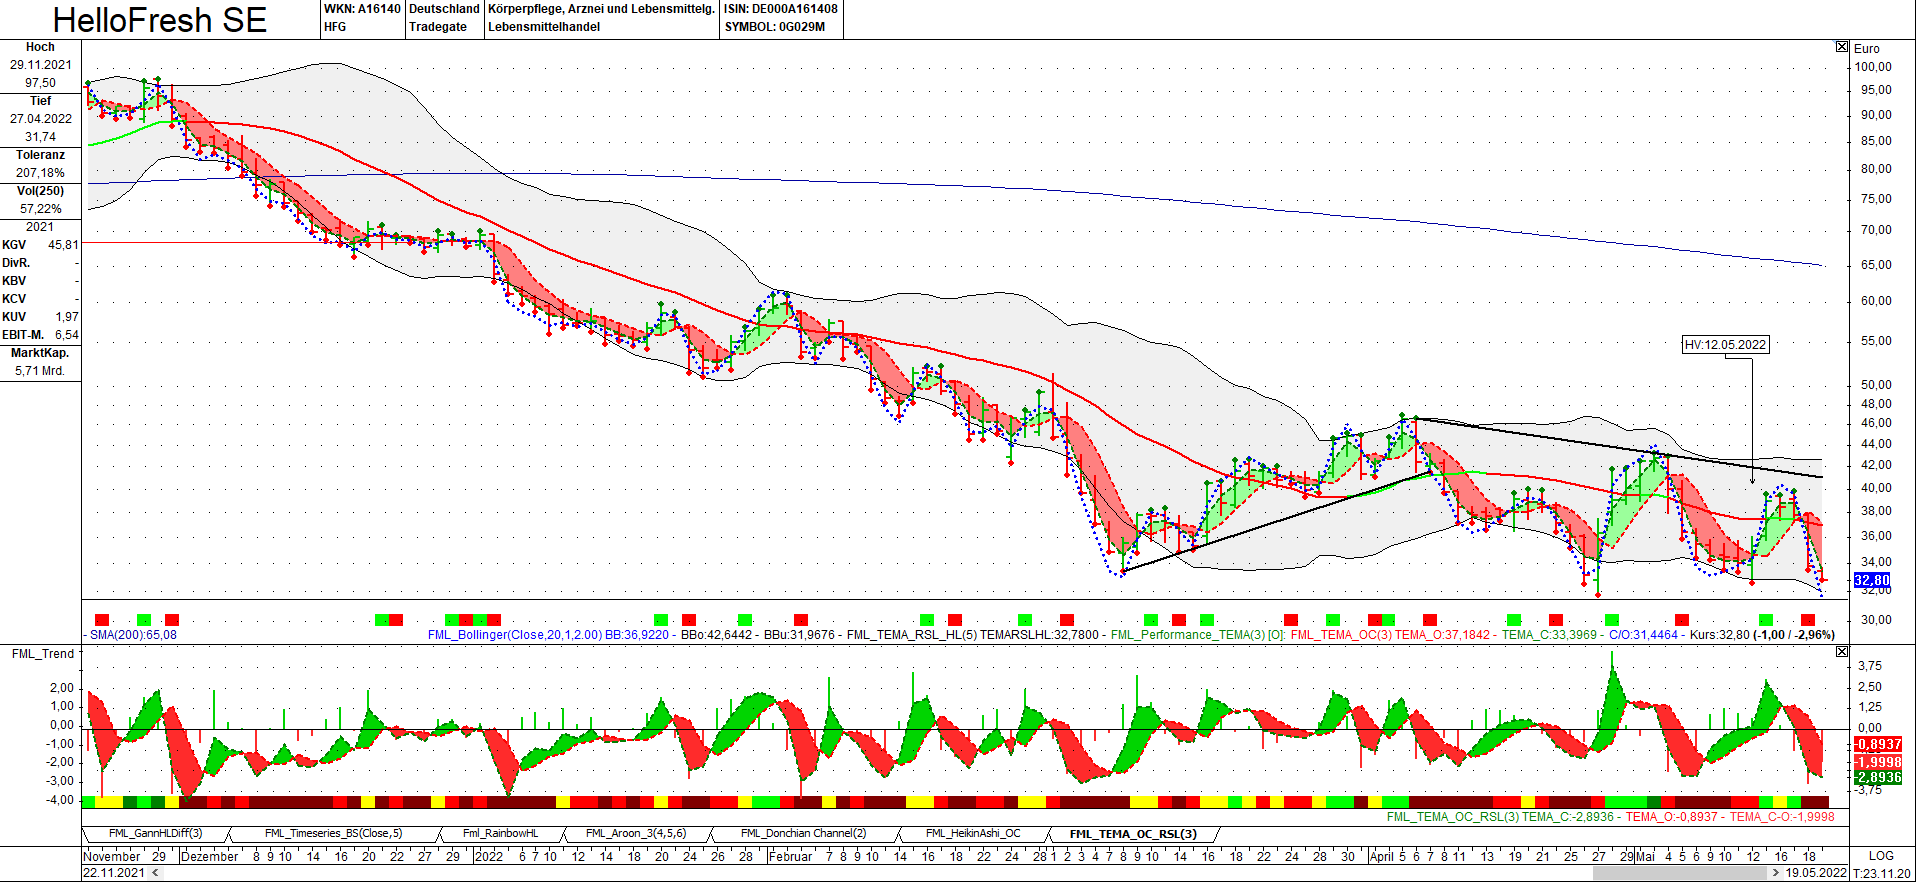1916x882 pixels.
Task: Click the Tradegate exchange label
Action: coord(438,27)
